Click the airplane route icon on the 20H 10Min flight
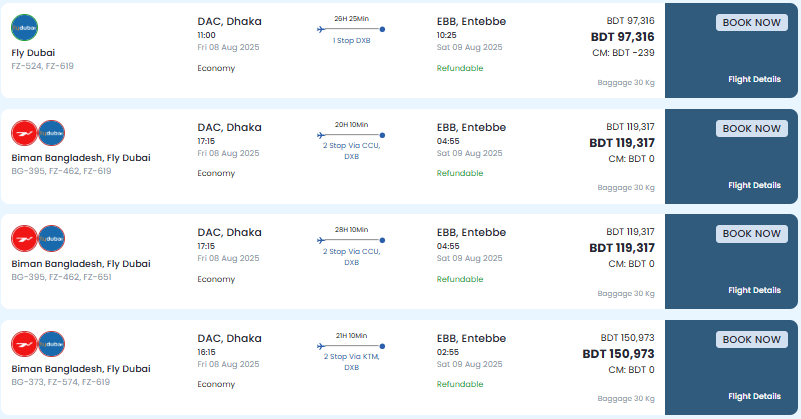 pyautogui.click(x=321, y=135)
